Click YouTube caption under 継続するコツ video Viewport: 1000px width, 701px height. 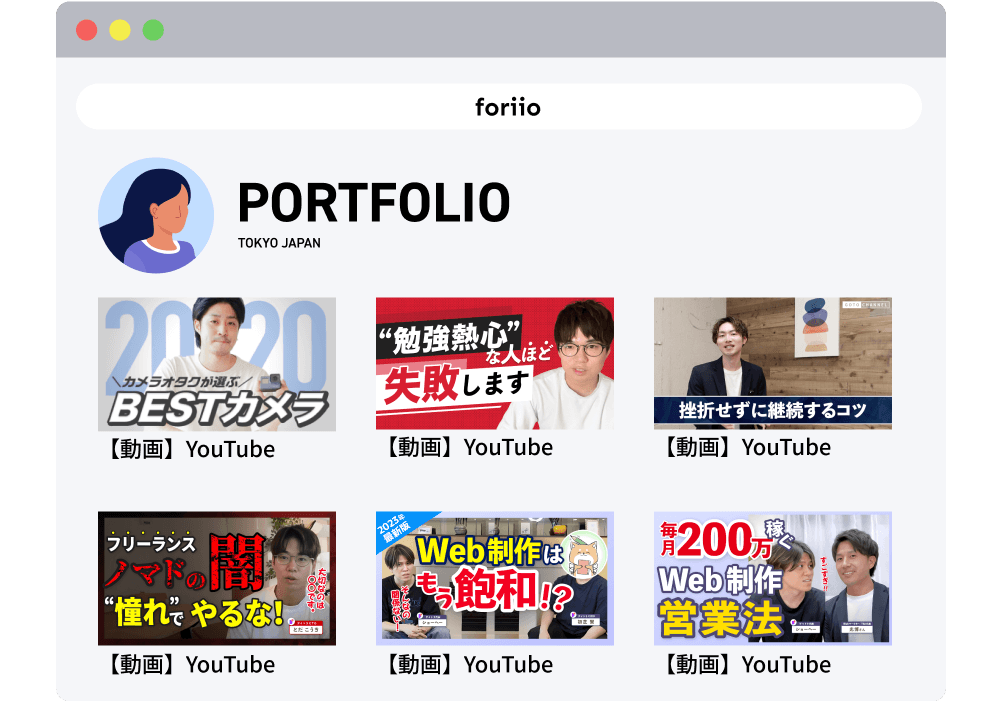(x=744, y=447)
